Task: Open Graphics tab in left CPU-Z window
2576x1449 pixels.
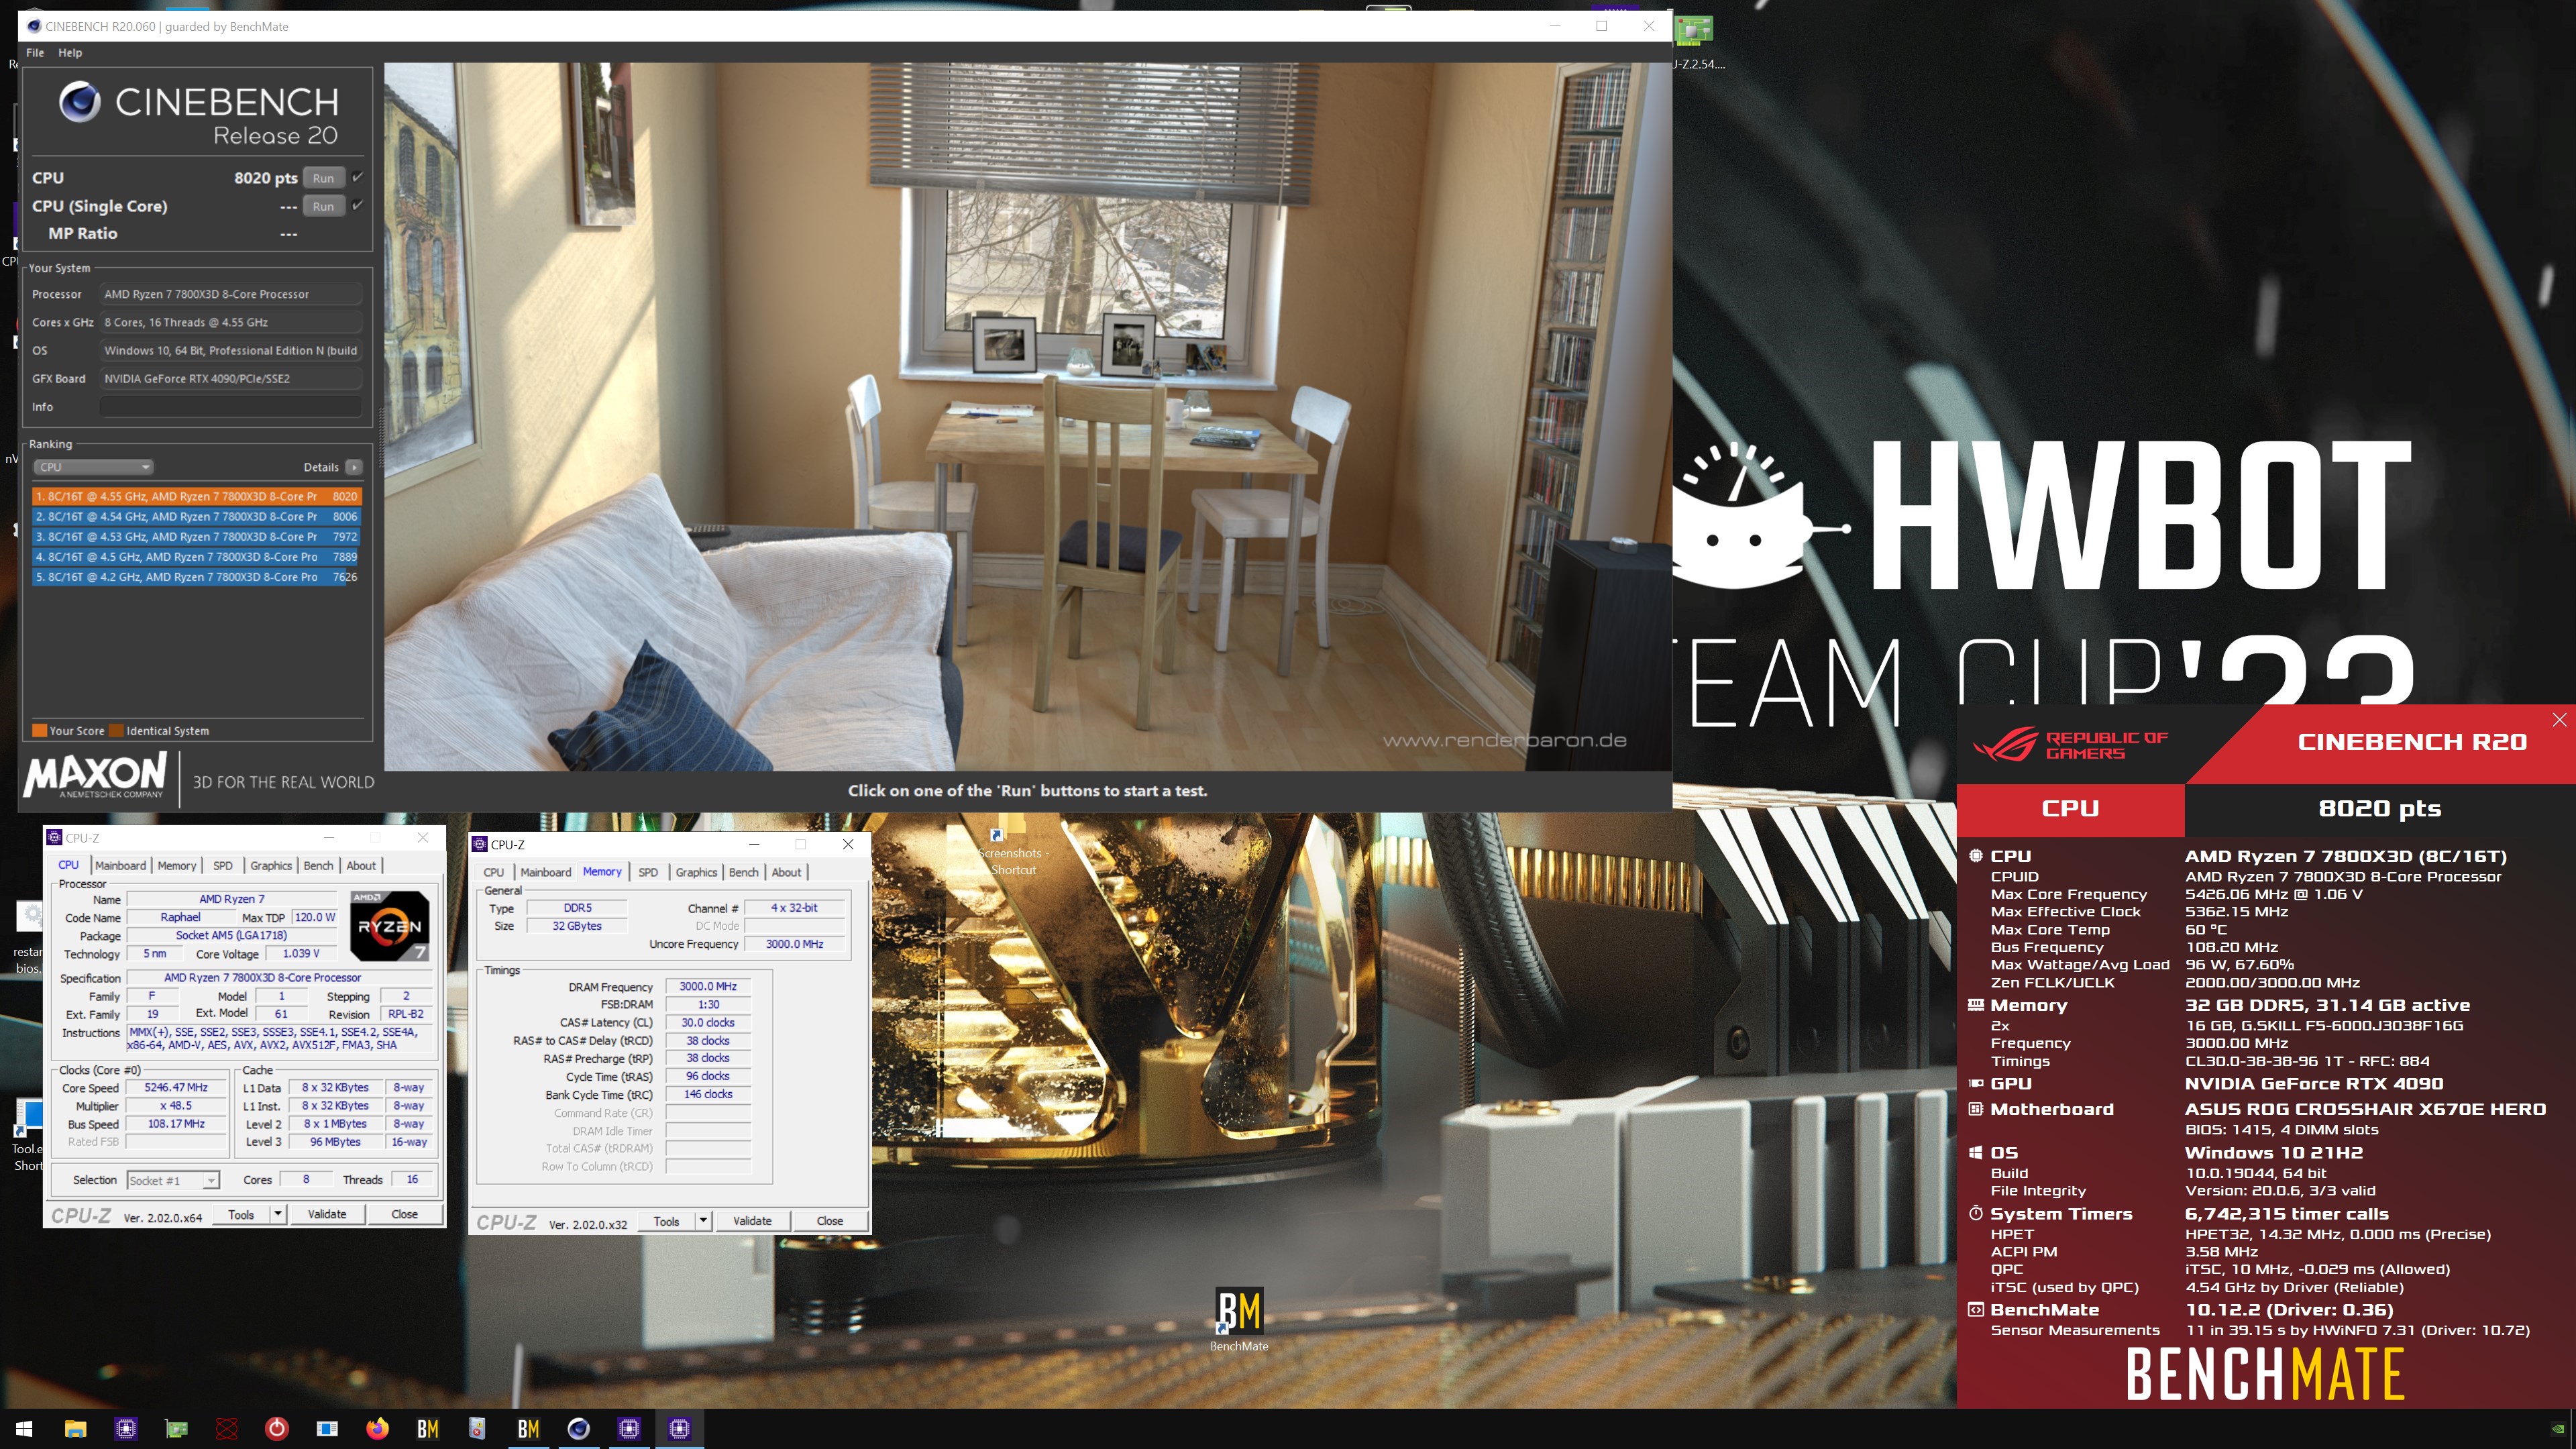Action: coord(271,865)
